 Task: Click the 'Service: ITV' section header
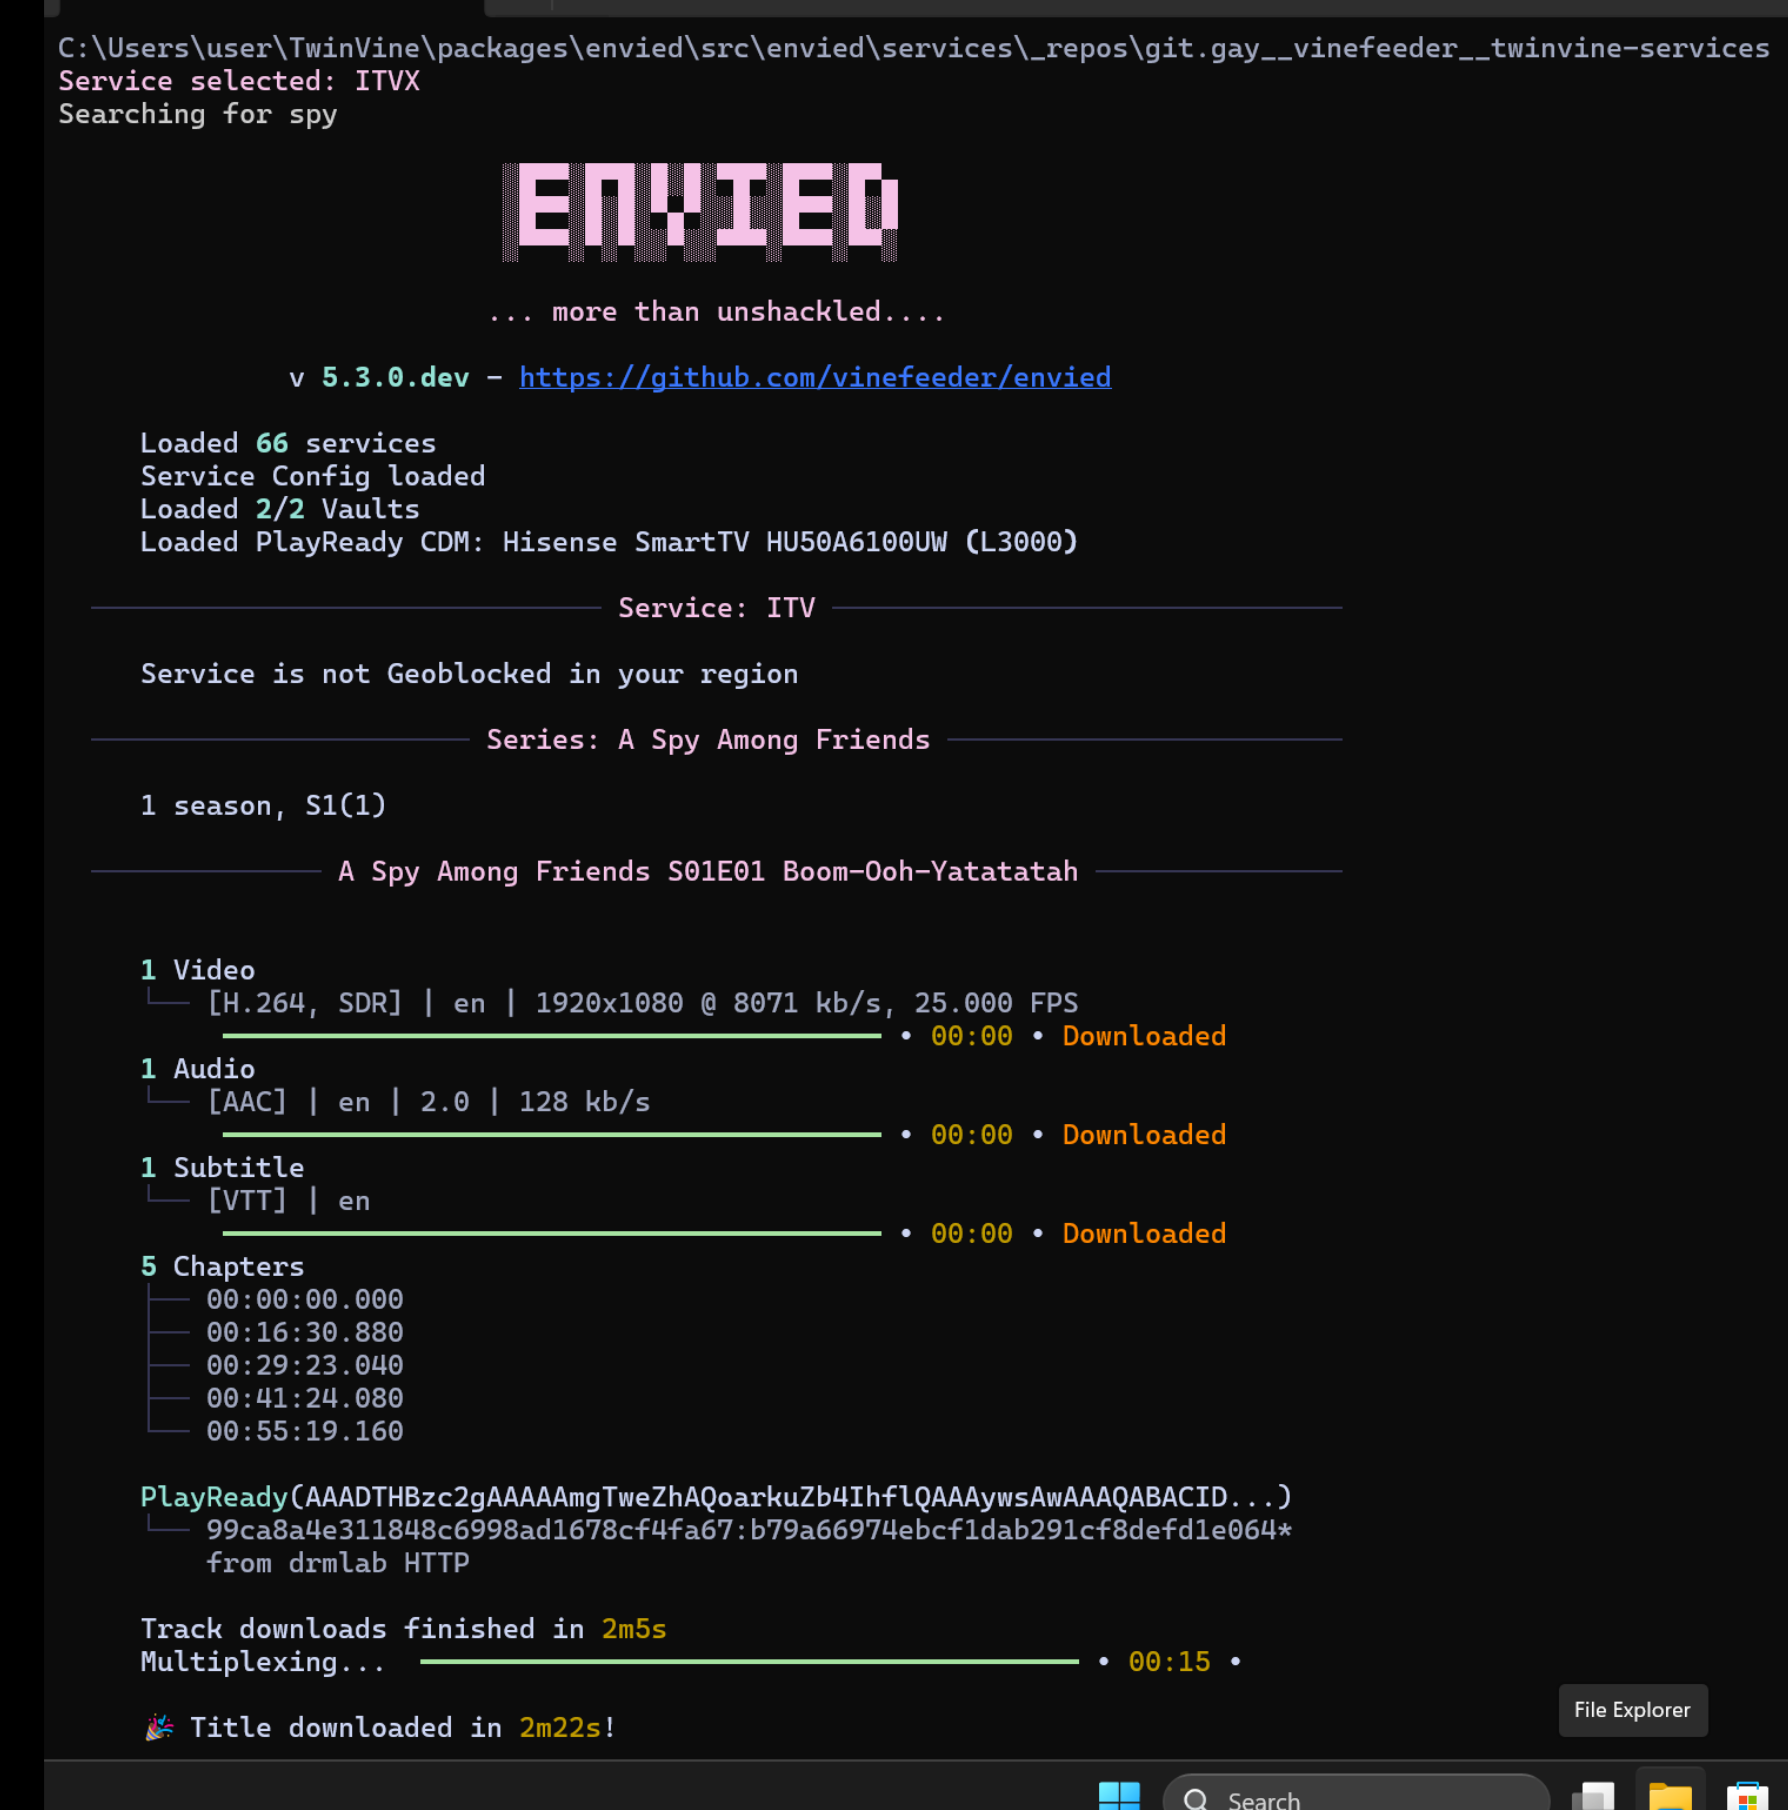tap(716, 608)
